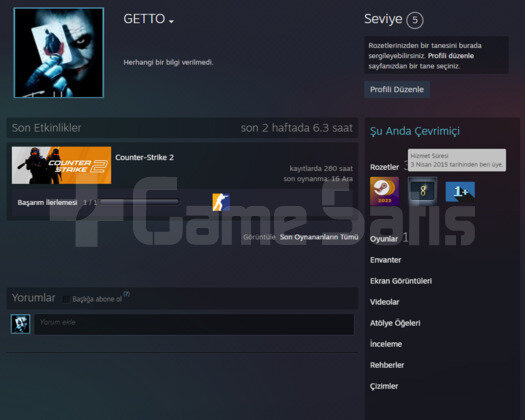Open the Steam 2023 badge icon
Screen dimensions: 525x420
(384, 191)
